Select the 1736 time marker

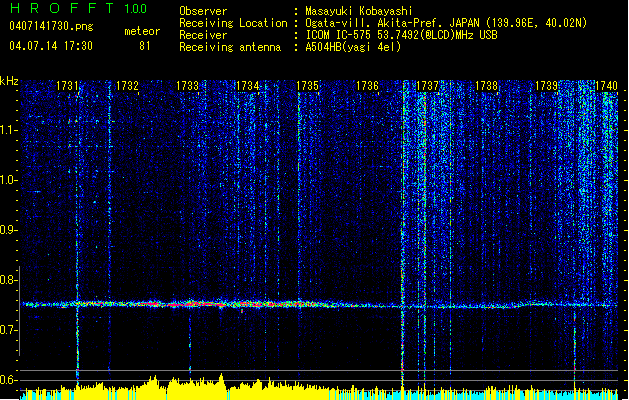pos(367,86)
